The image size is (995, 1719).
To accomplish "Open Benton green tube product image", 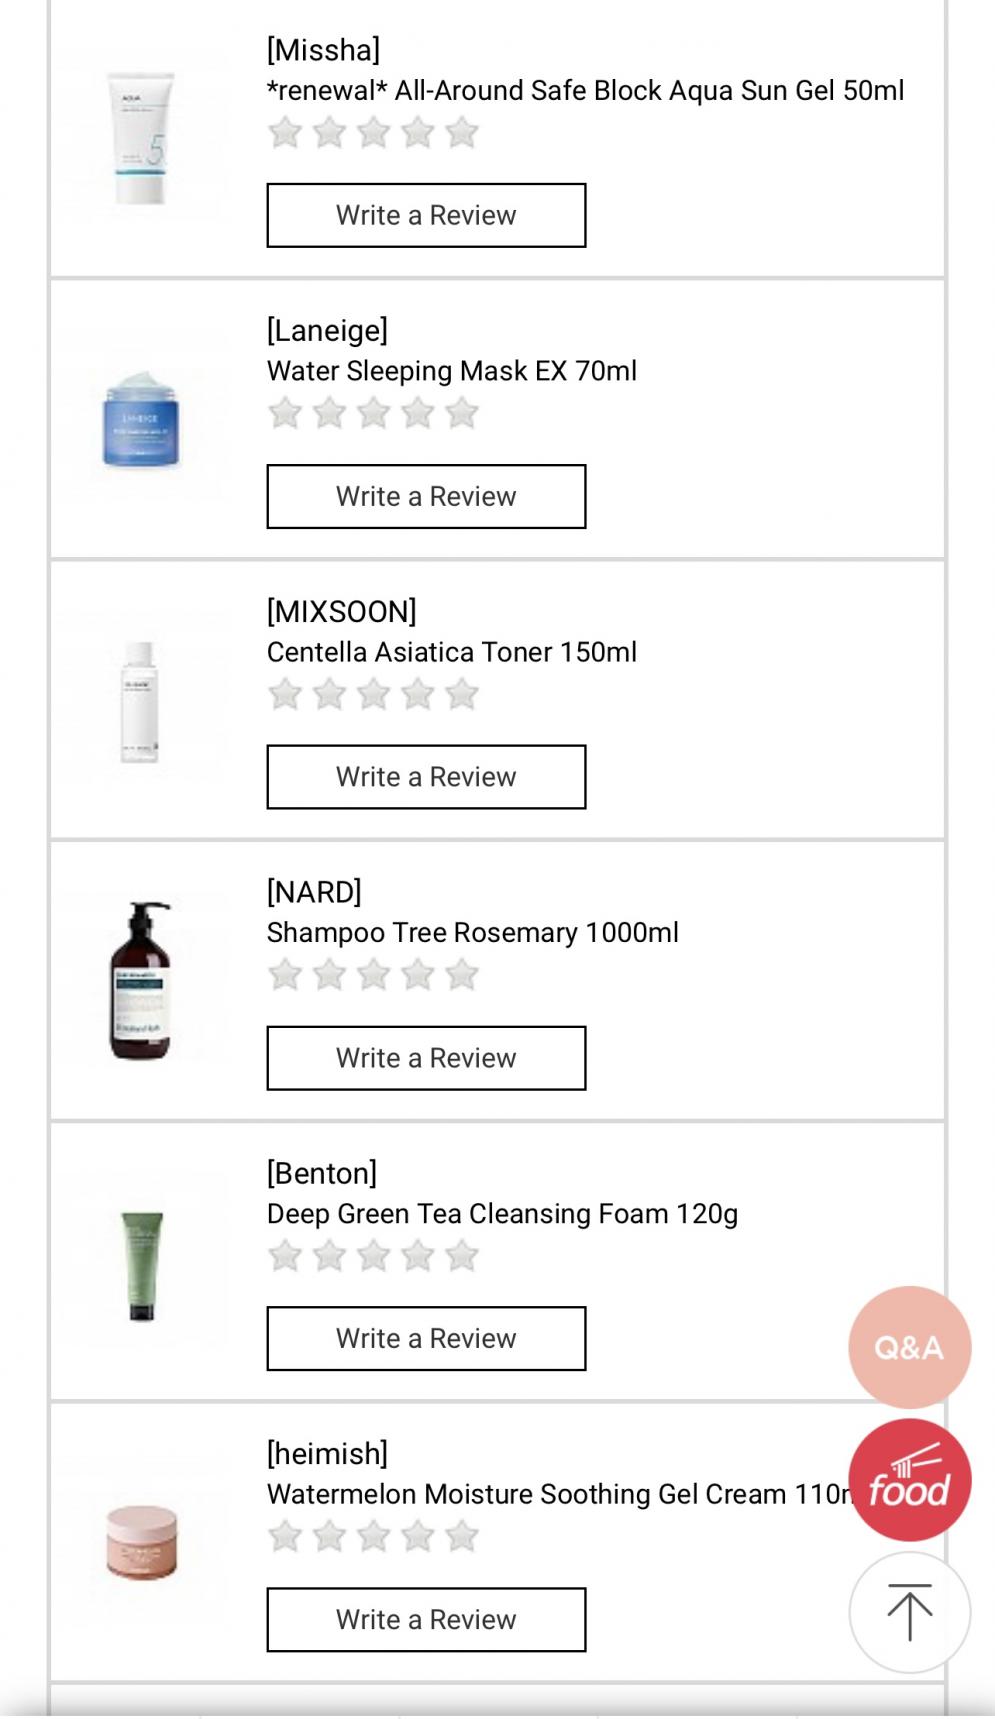I will point(141,1265).
